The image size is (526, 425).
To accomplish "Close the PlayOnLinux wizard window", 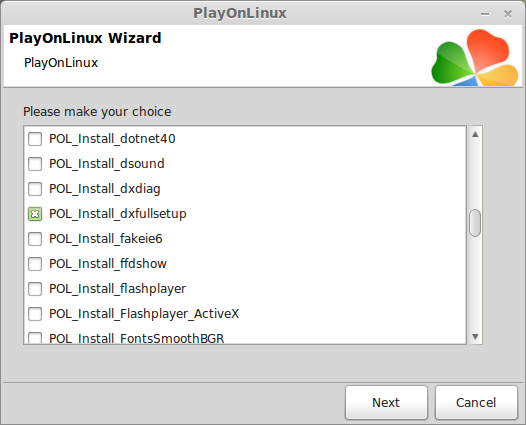I will coord(508,14).
